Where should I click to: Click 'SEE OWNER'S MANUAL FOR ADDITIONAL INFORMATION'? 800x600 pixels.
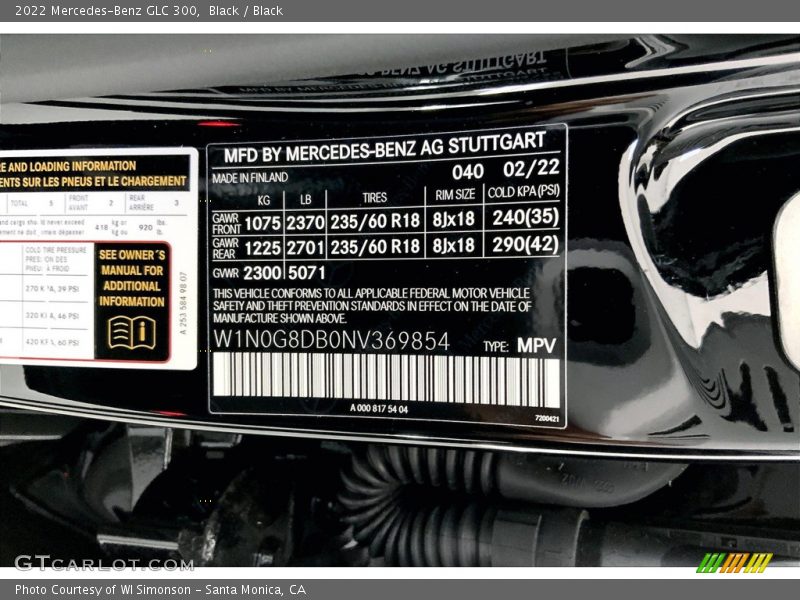tap(132, 278)
